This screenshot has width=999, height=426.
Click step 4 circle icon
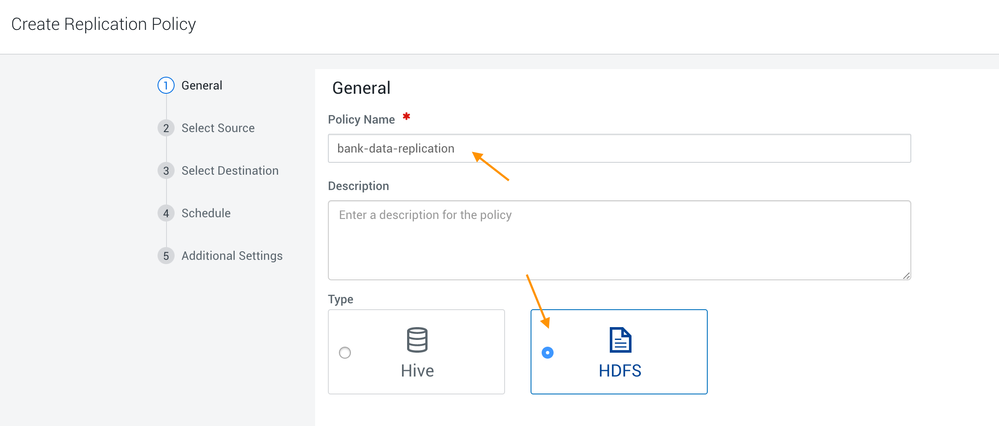pyautogui.click(x=166, y=213)
